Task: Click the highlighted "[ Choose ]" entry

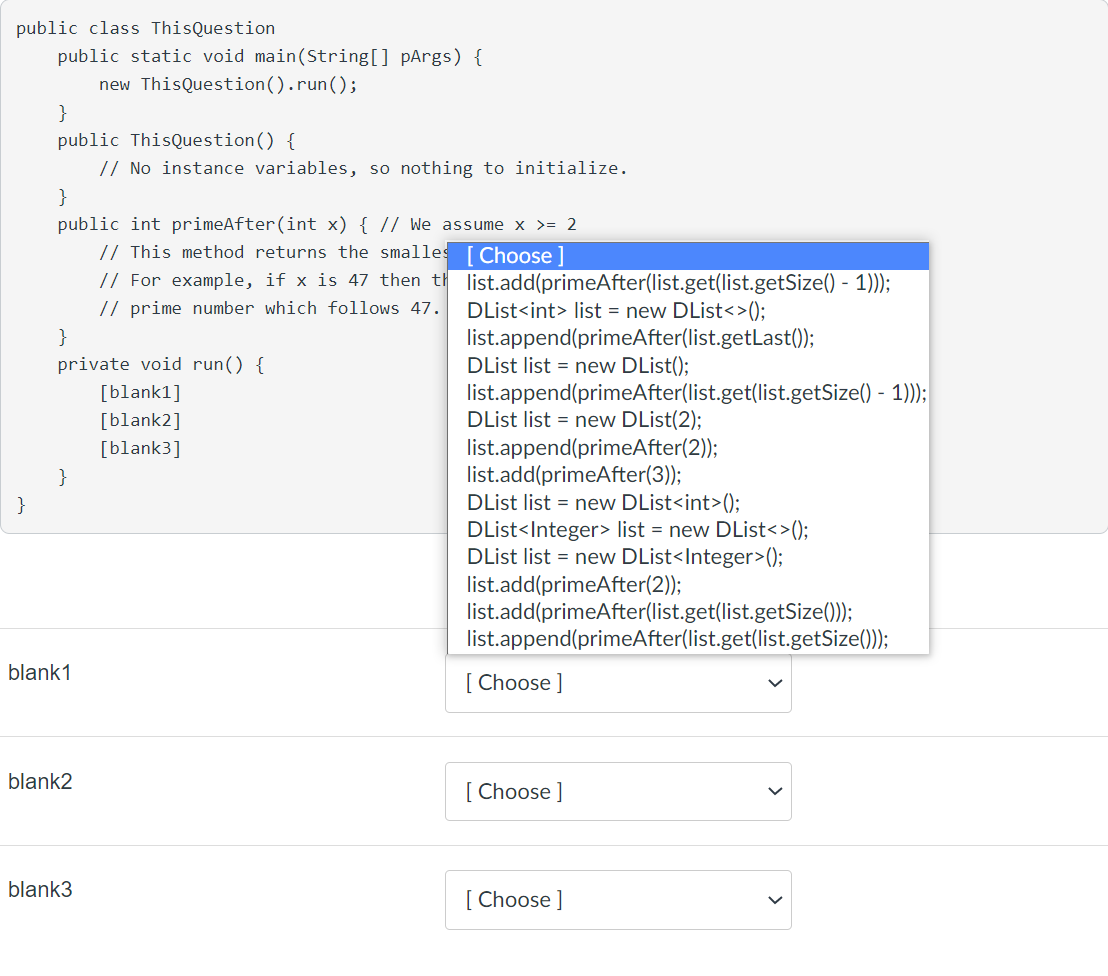Action: pos(515,256)
